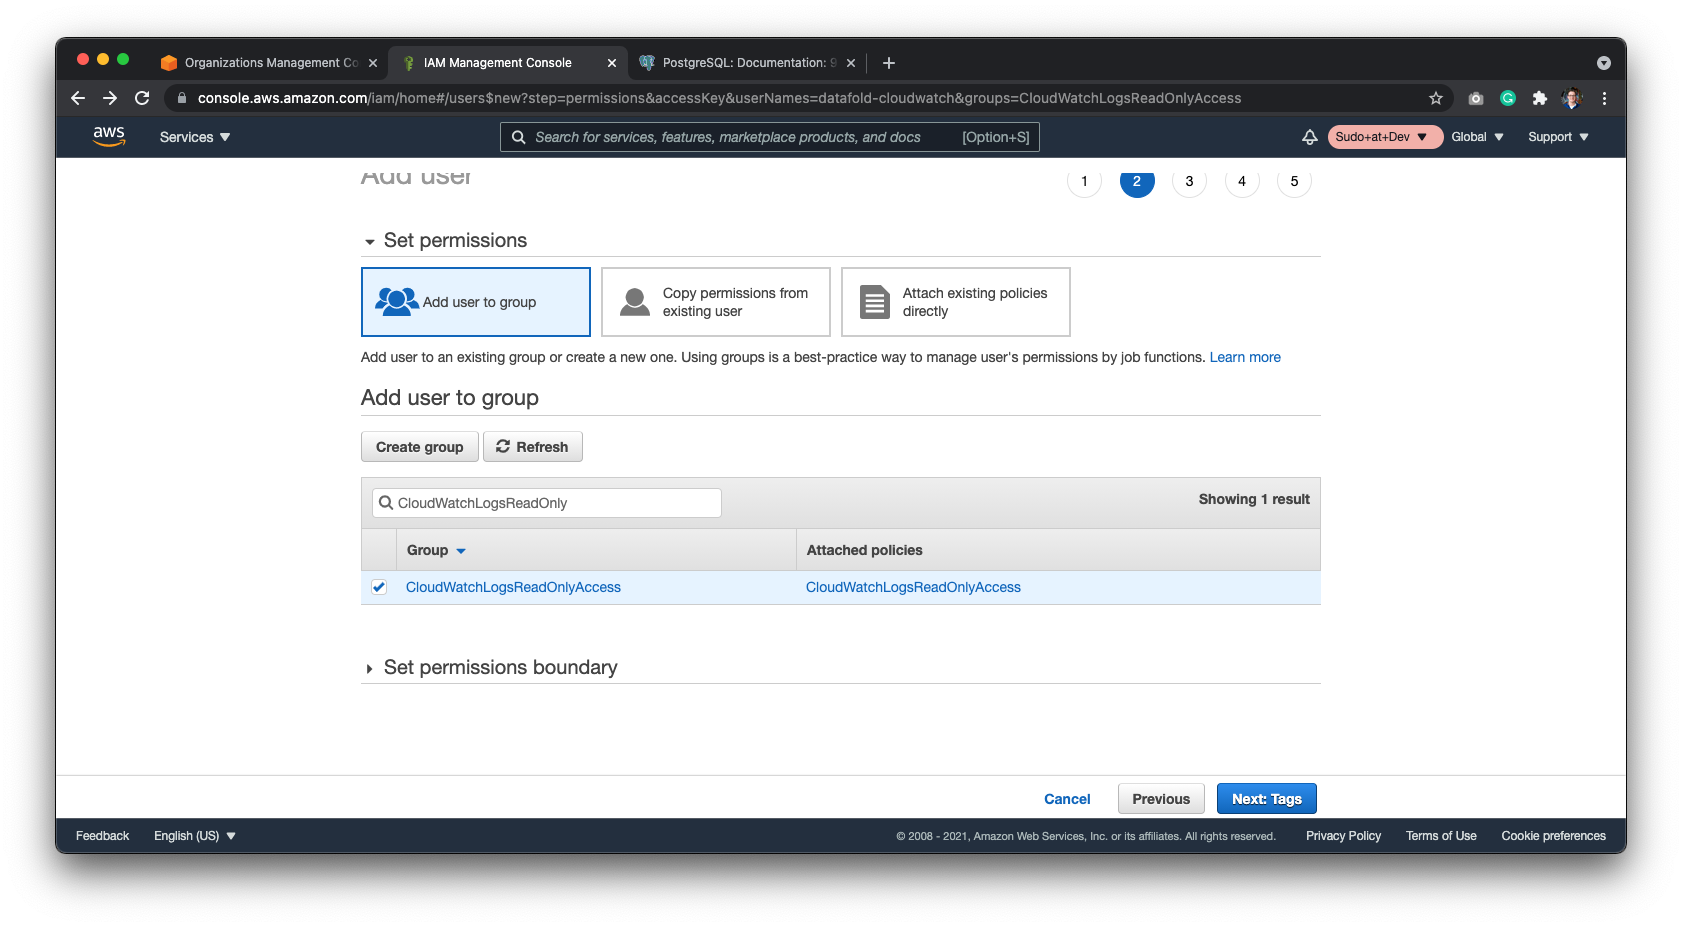
Task: Click the current step 2 indicator
Action: click(1137, 181)
